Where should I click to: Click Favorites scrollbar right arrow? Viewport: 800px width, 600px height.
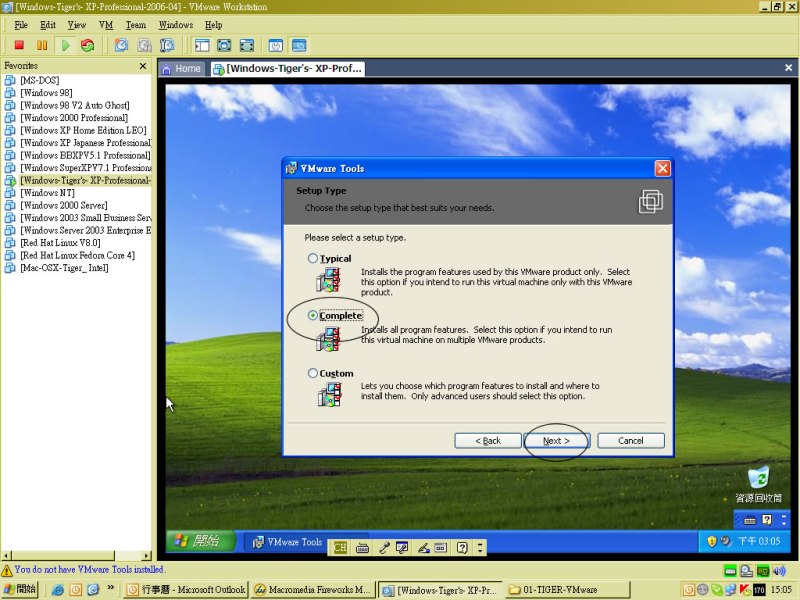147,556
